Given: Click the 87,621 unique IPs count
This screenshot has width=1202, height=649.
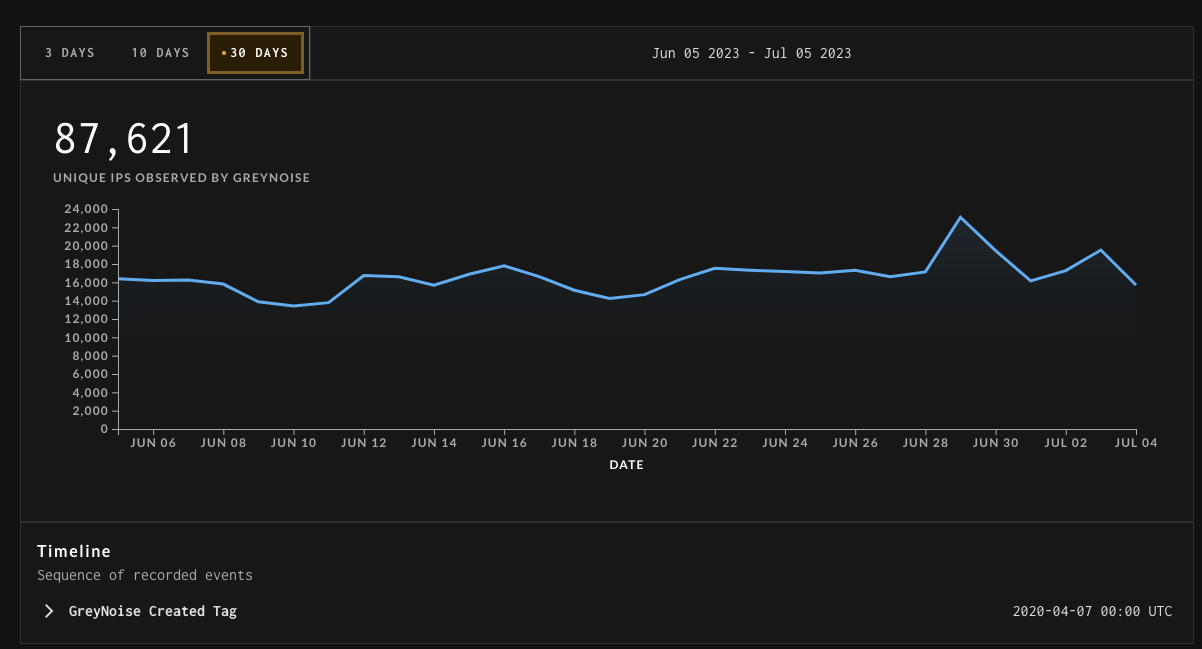Looking at the screenshot, I should [124, 139].
